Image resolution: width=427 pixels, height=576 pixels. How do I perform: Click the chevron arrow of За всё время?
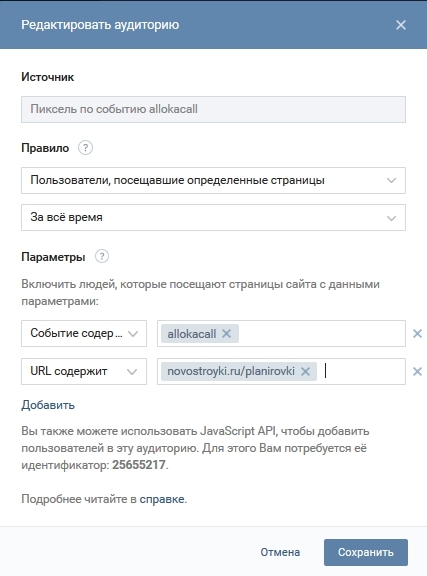(x=391, y=218)
